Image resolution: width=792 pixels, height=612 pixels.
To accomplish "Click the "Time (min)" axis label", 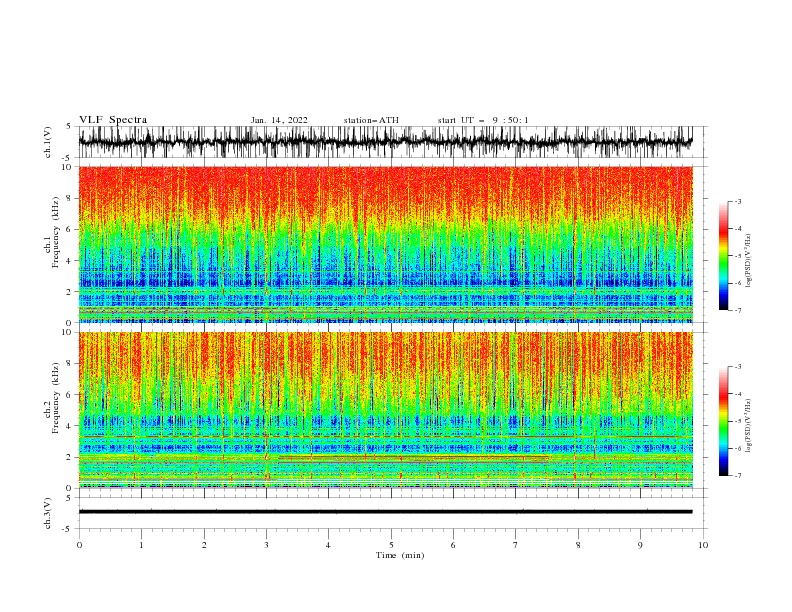I will (x=400, y=555).
